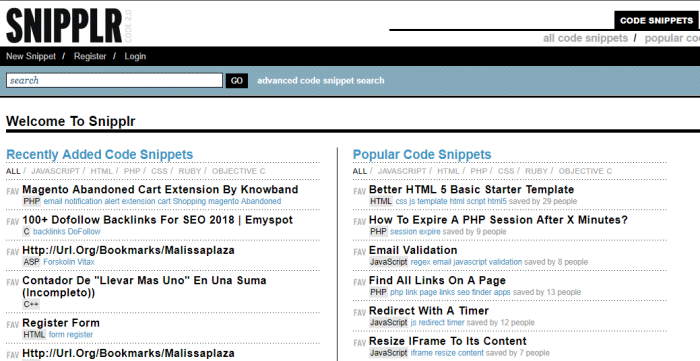Favorite the Better HTML 5 Basic Starter Template
The height and width of the screenshot is (361, 700).
(x=359, y=192)
